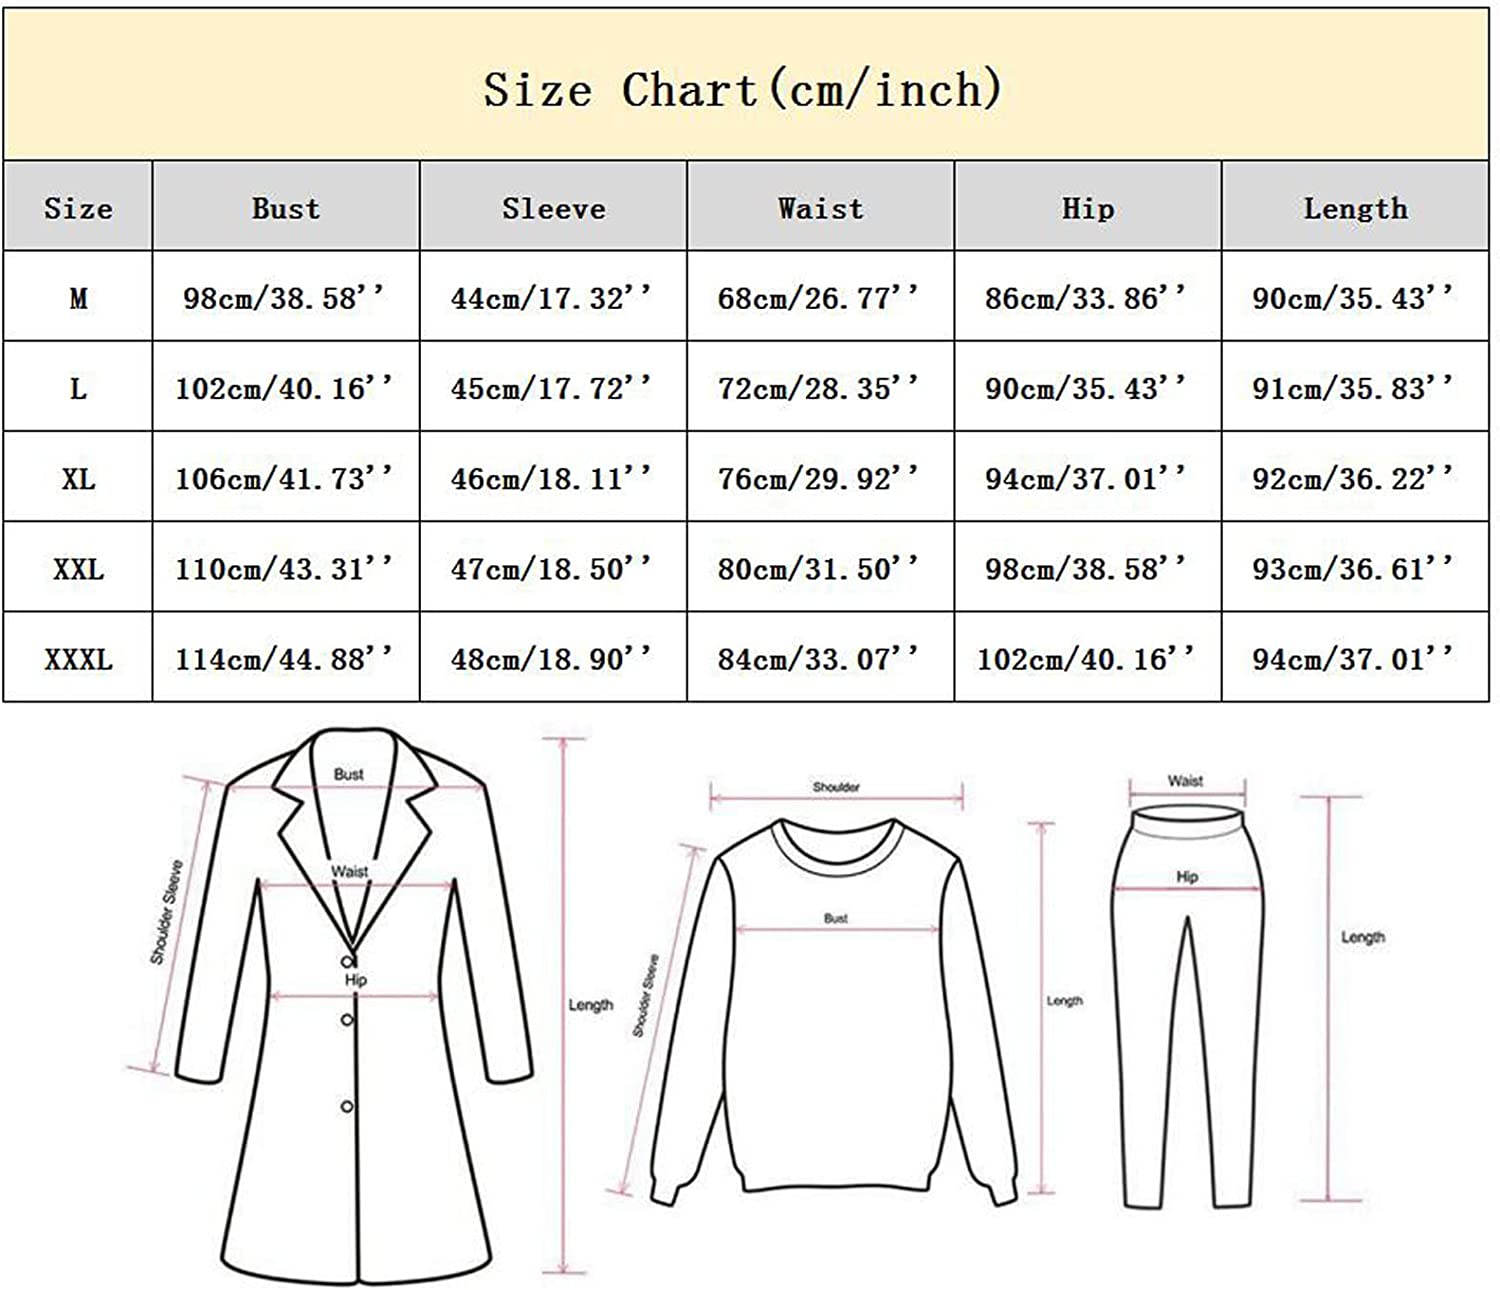
Task: Click the 102cm/40.16'' hip cell
Action: [x=1087, y=659]
